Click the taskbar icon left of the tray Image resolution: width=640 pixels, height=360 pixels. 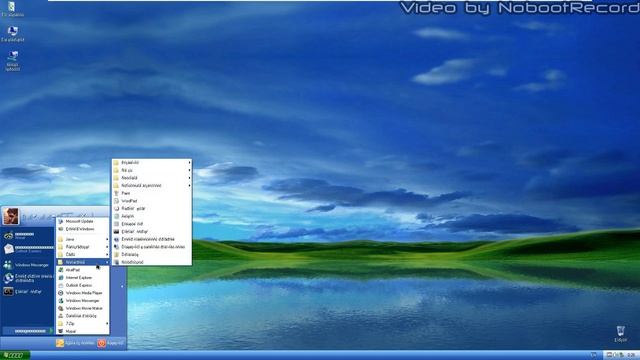pyautogui.click(x=593, y=356)
